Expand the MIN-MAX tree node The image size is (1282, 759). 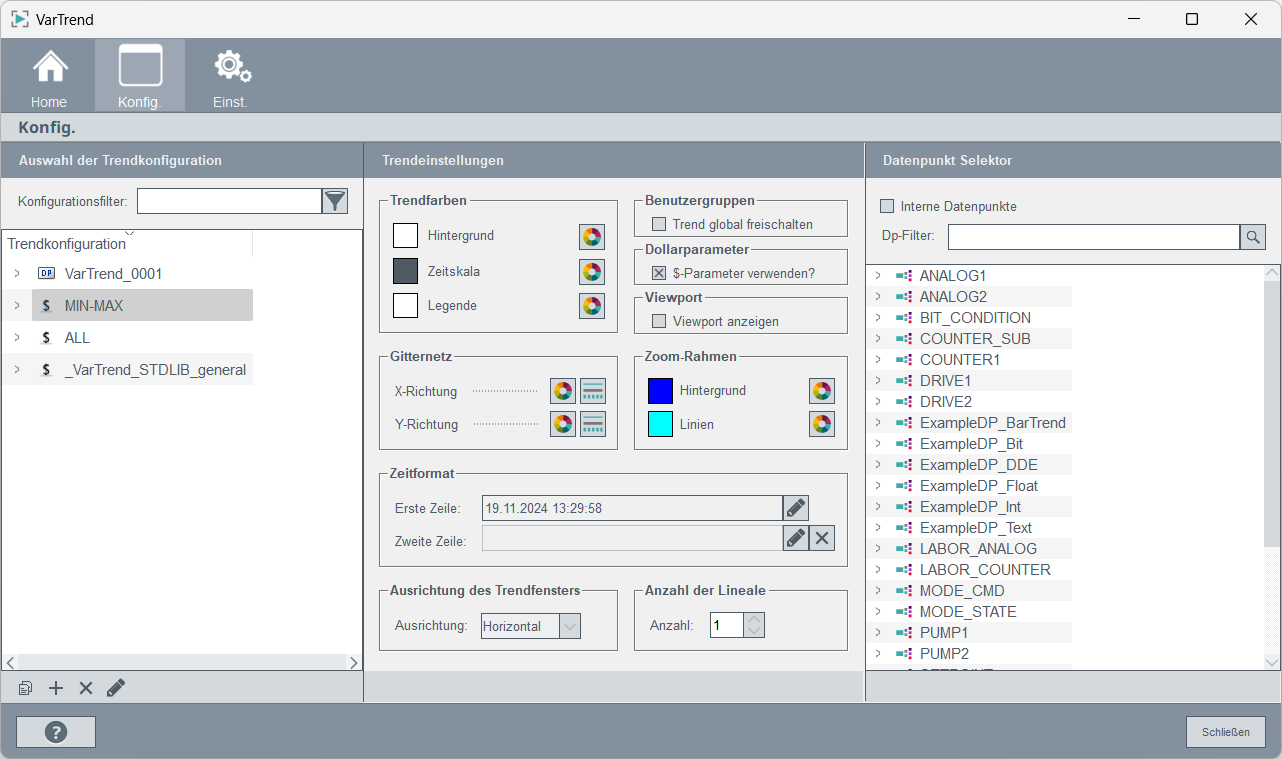click(17, 305)
